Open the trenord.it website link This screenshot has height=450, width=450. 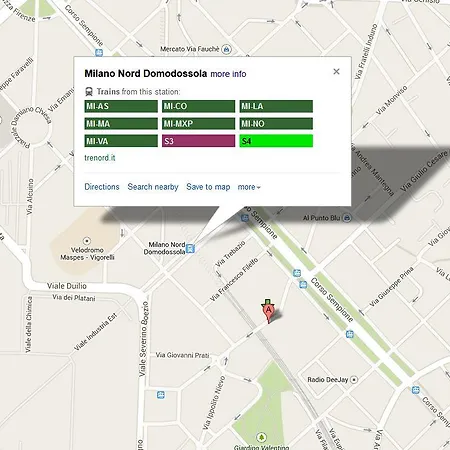100,158
